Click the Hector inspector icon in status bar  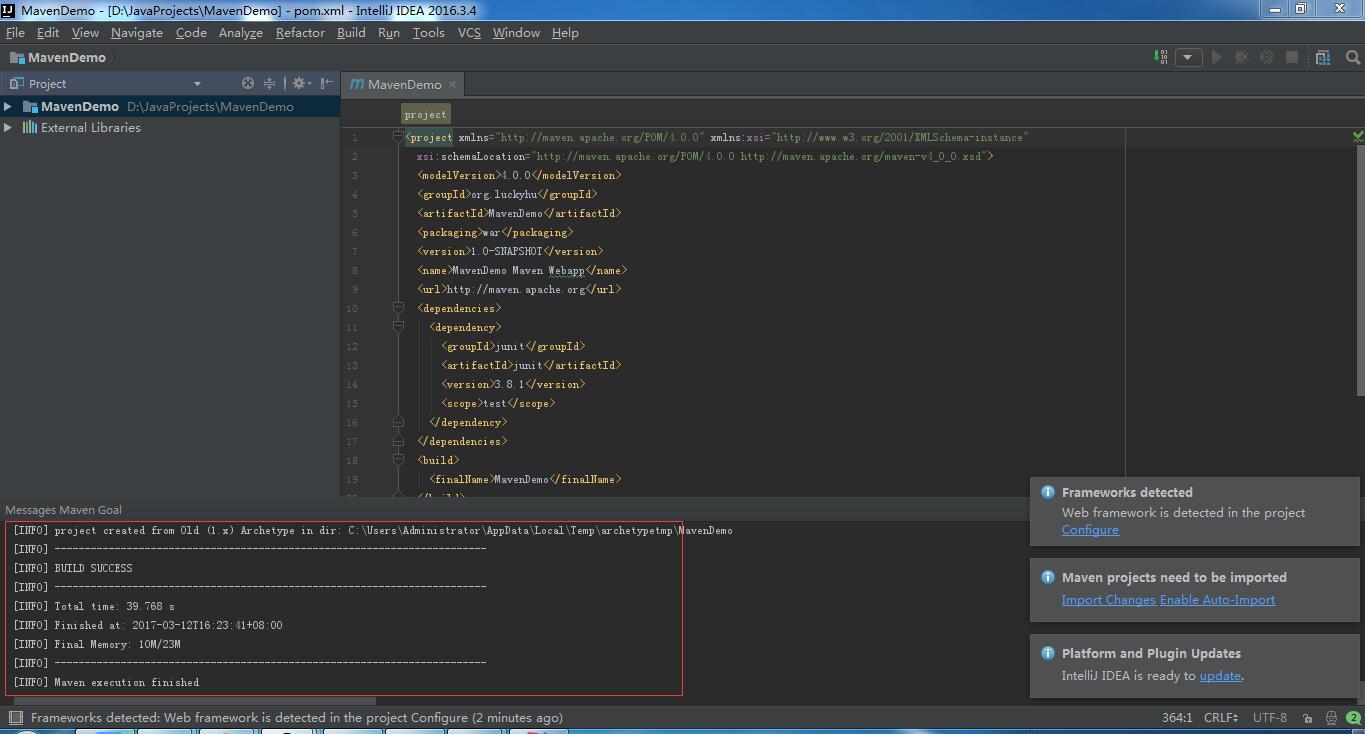[1331, 718]
